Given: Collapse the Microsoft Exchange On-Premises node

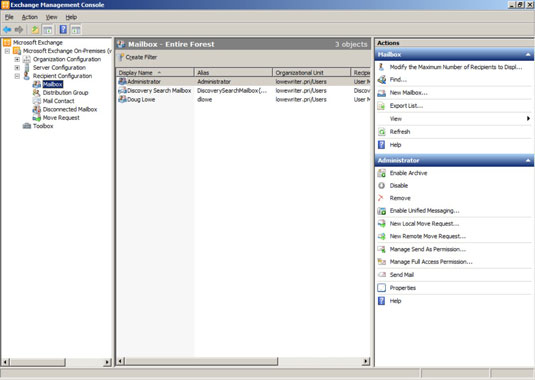Looking at the screenshot, I should click(7, 51).
